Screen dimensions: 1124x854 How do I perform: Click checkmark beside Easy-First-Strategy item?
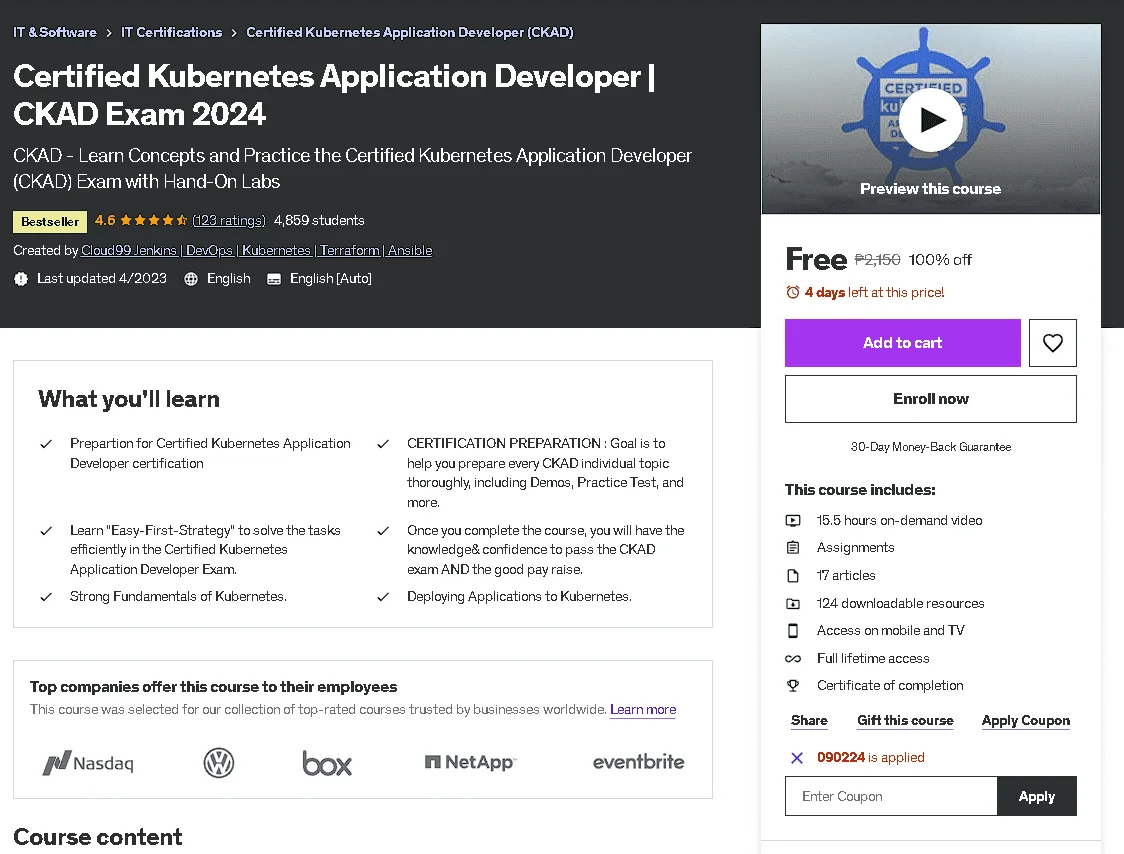(46, 531)
